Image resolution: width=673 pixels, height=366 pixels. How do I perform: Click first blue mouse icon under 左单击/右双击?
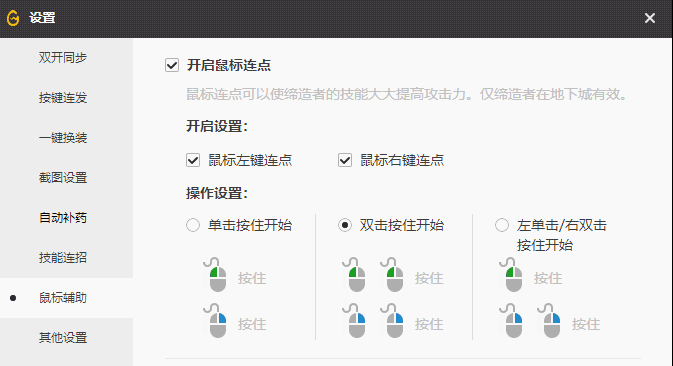coord(512,321)
